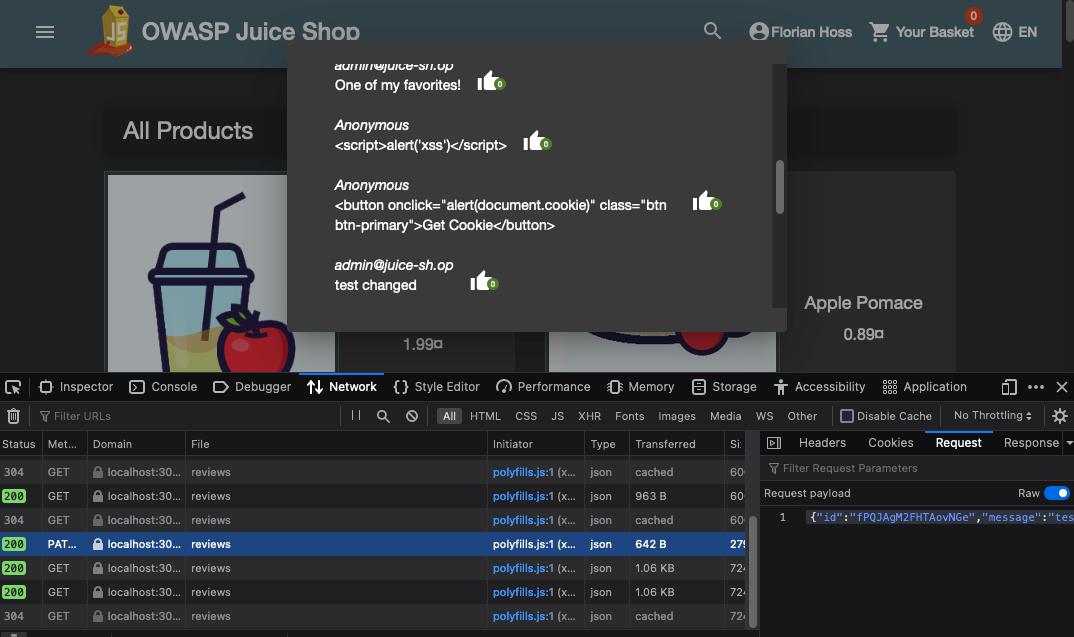Open the Accessibility tab
The height and width of the screenshot is (637, 1074).
point(819,387)
